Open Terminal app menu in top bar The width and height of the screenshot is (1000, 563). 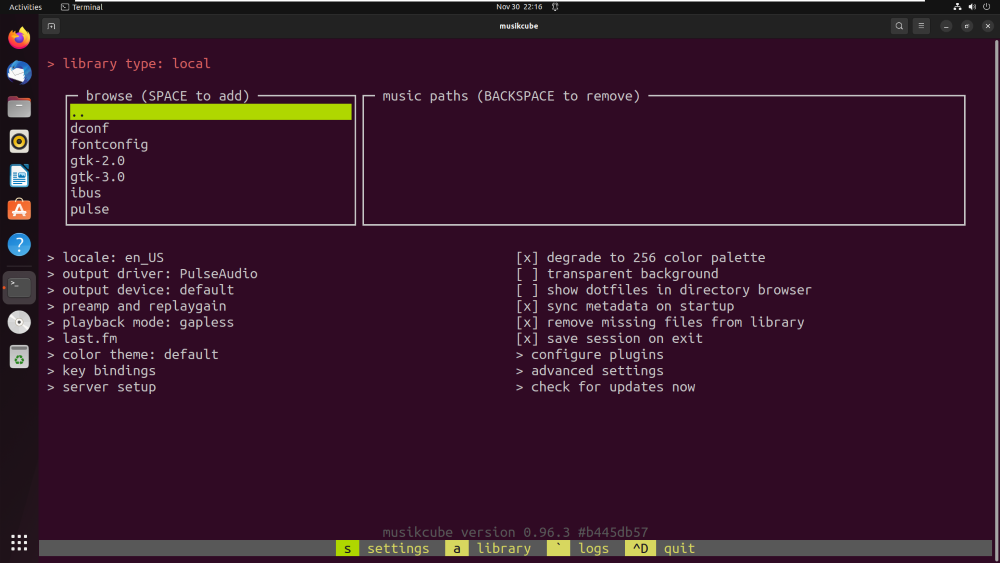82,7
